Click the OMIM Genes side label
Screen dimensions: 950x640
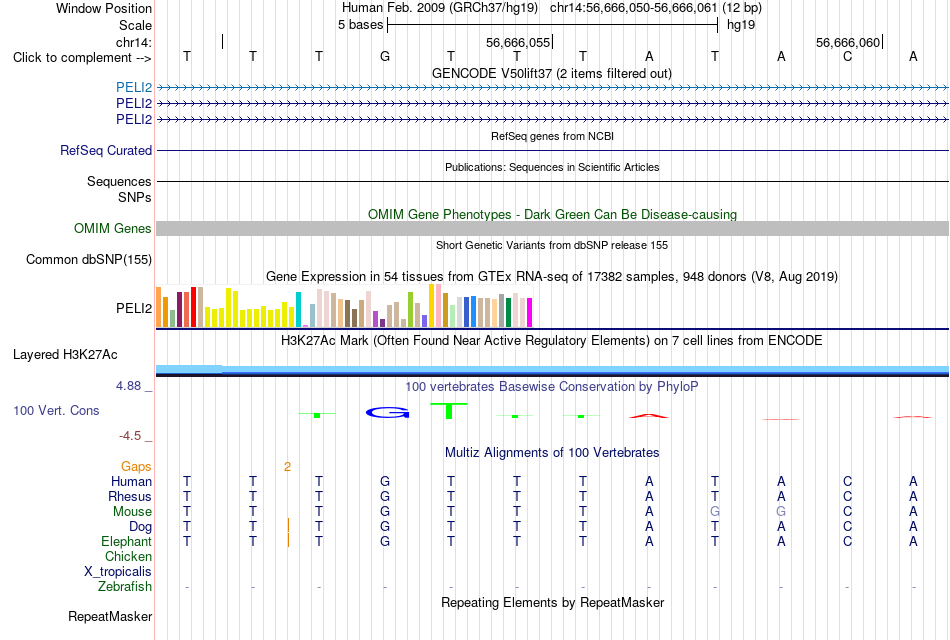click(113, 228)
